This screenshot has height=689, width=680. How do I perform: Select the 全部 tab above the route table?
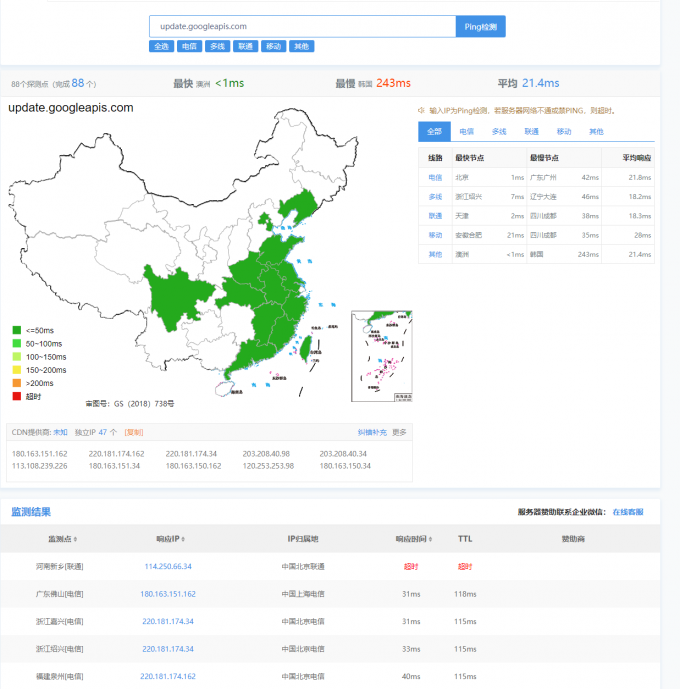434,131
